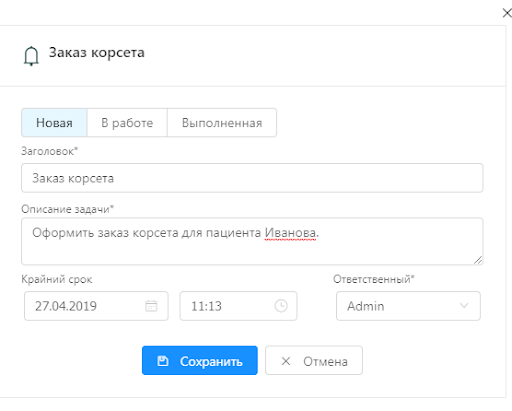Expand the Ответственный dropdown showing Admin
This screenshot has width=512, height=411.
(408, 306)
